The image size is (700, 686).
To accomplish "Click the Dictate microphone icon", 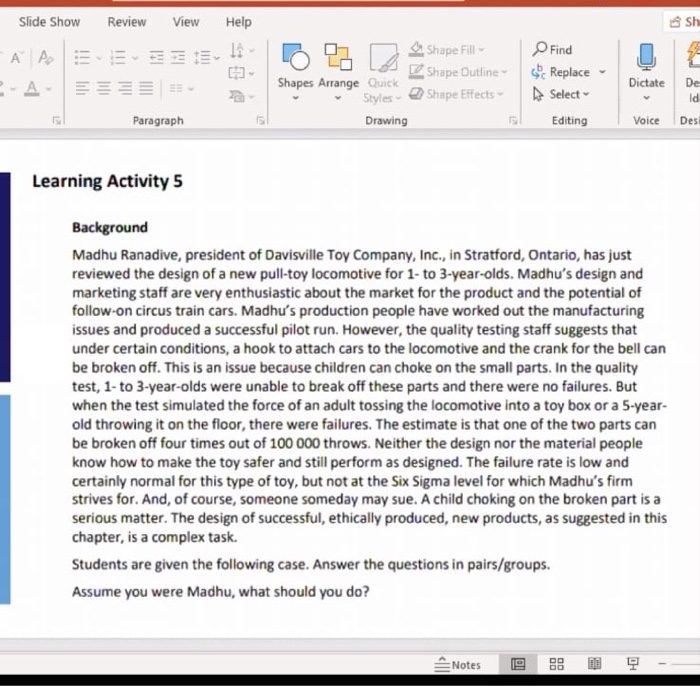I will (646, 57).
